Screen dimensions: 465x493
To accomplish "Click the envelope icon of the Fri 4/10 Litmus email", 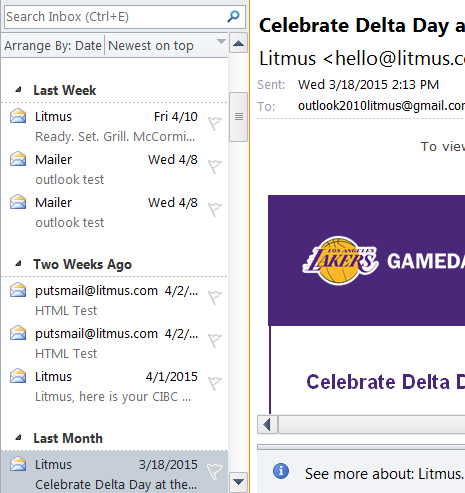I will pyautogui.click(x=18, y=116).
